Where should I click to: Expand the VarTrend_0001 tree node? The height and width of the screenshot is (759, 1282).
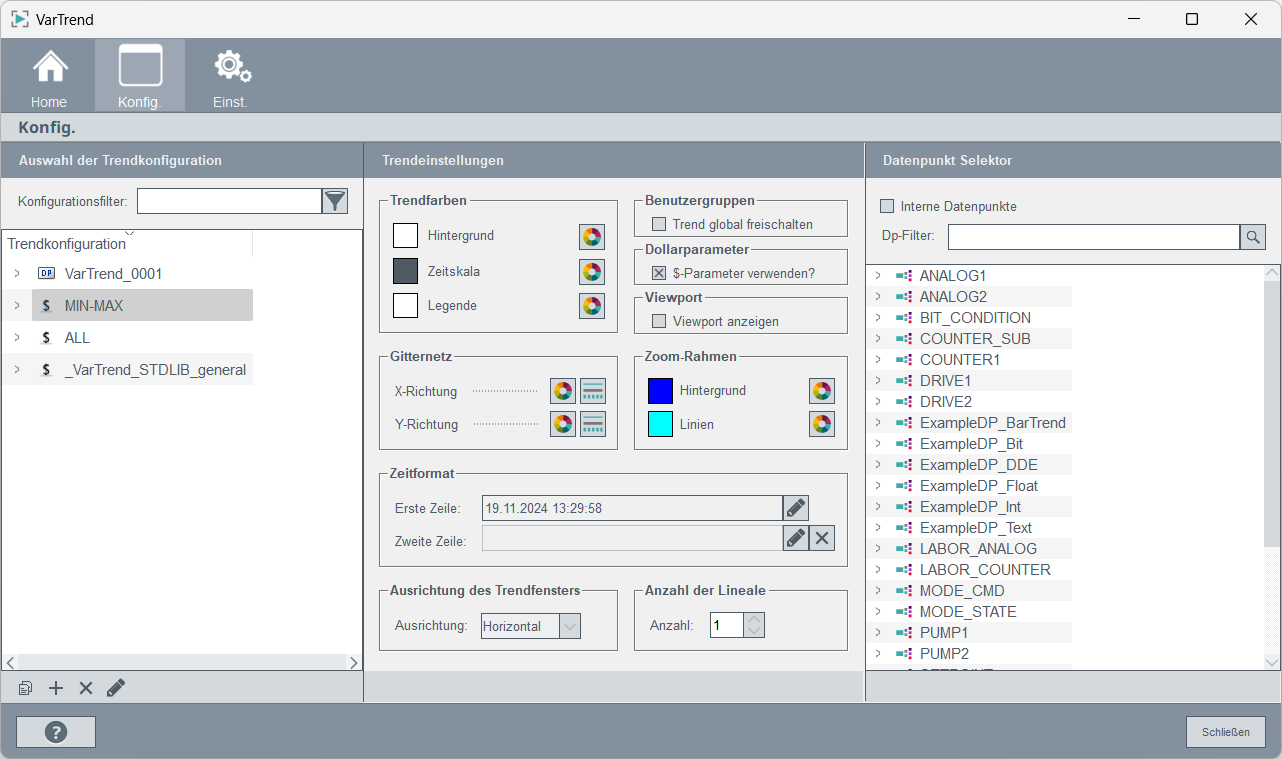coord(17,273)
